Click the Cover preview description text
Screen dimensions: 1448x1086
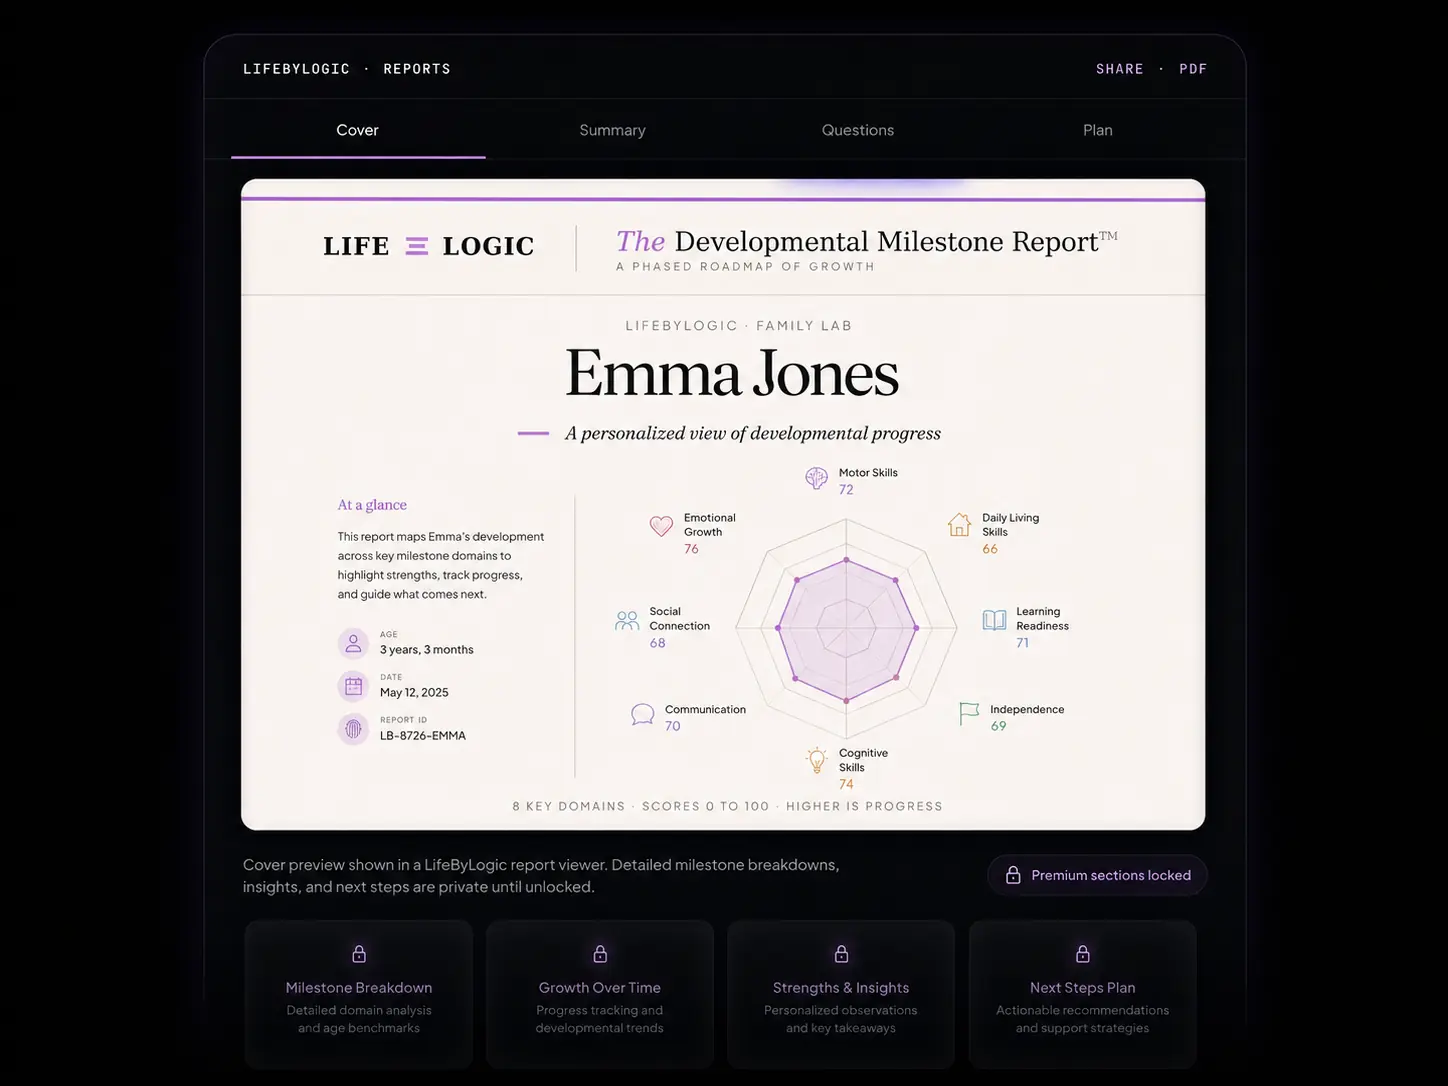pyautogui.click(x=541, y=876)
